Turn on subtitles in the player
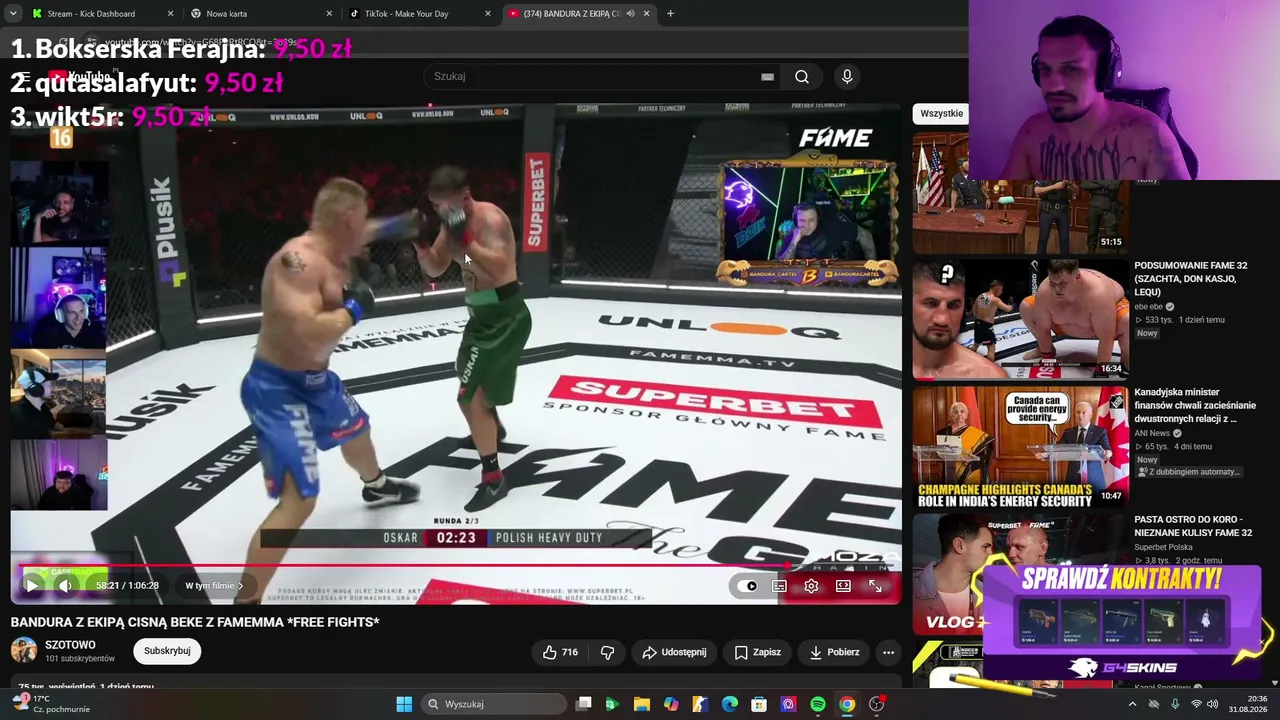Screen dimensions: 1280x720 779,586
